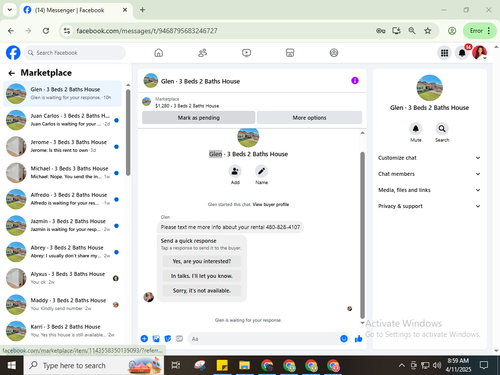The image size is (500, 375).
Task: Bookmark this page with star icon
Action: (428, 31)
